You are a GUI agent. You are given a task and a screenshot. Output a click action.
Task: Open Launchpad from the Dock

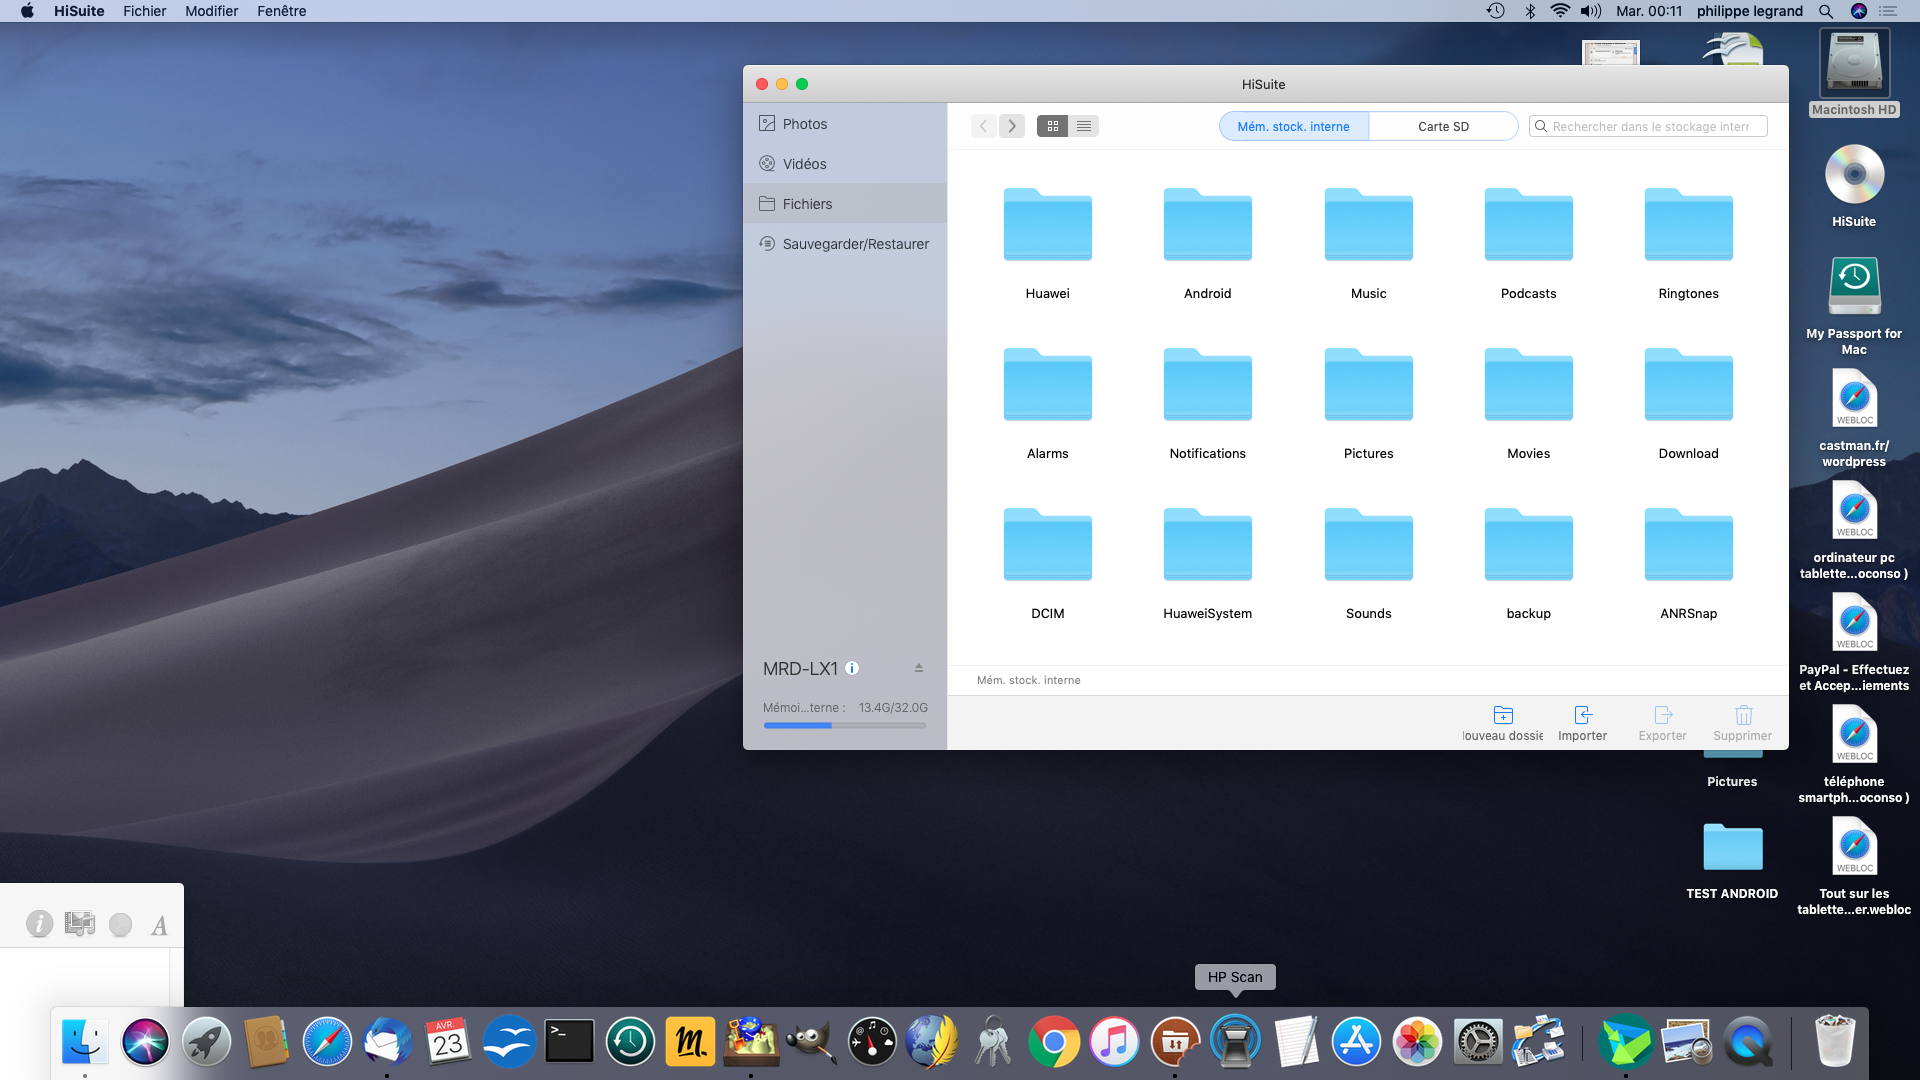(206, 1042)
